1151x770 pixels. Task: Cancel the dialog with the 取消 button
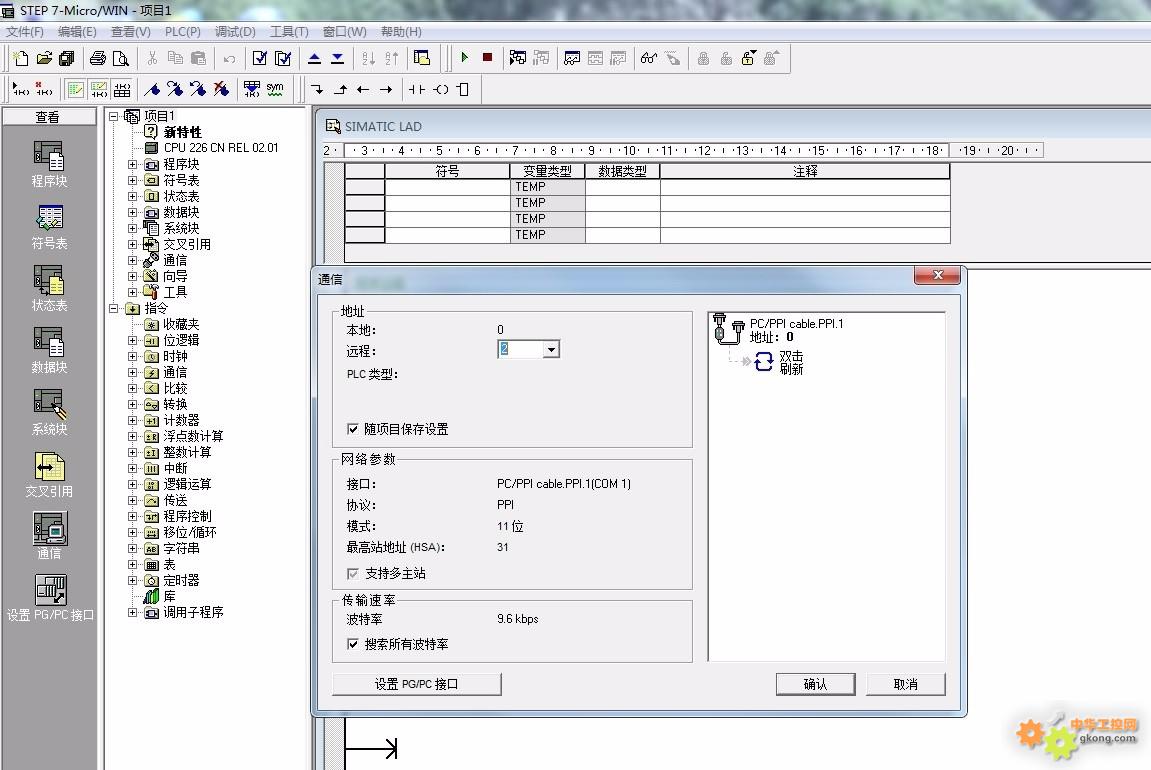(x=906, y=684)
